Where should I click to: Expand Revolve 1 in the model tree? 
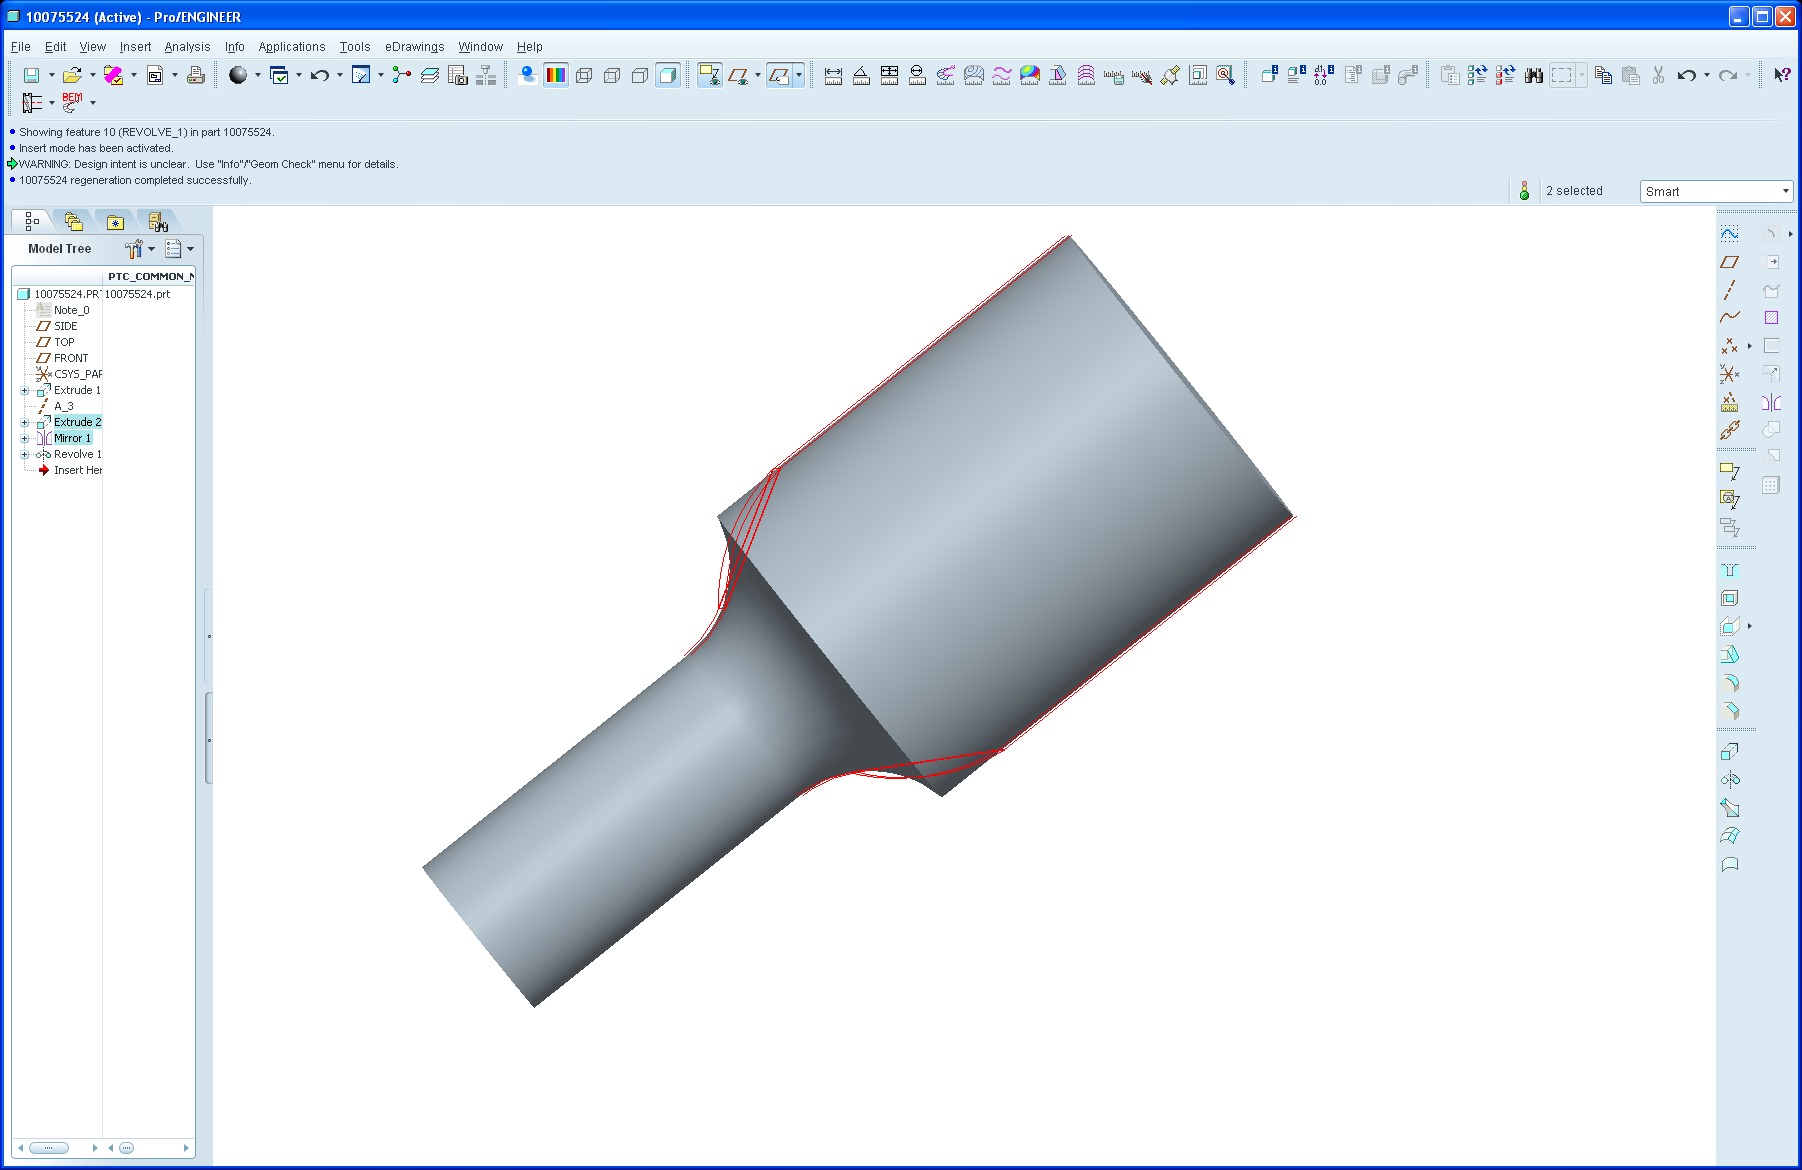[x=24, y=454]
